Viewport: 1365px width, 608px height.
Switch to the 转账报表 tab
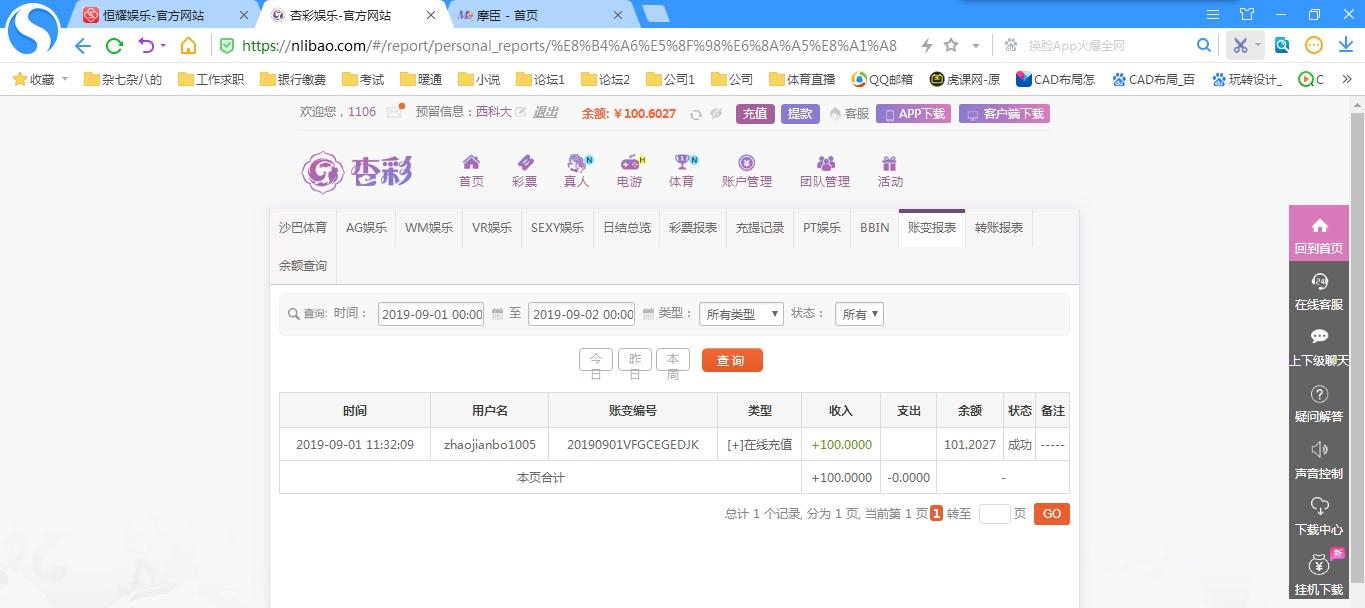pos(998,228)
